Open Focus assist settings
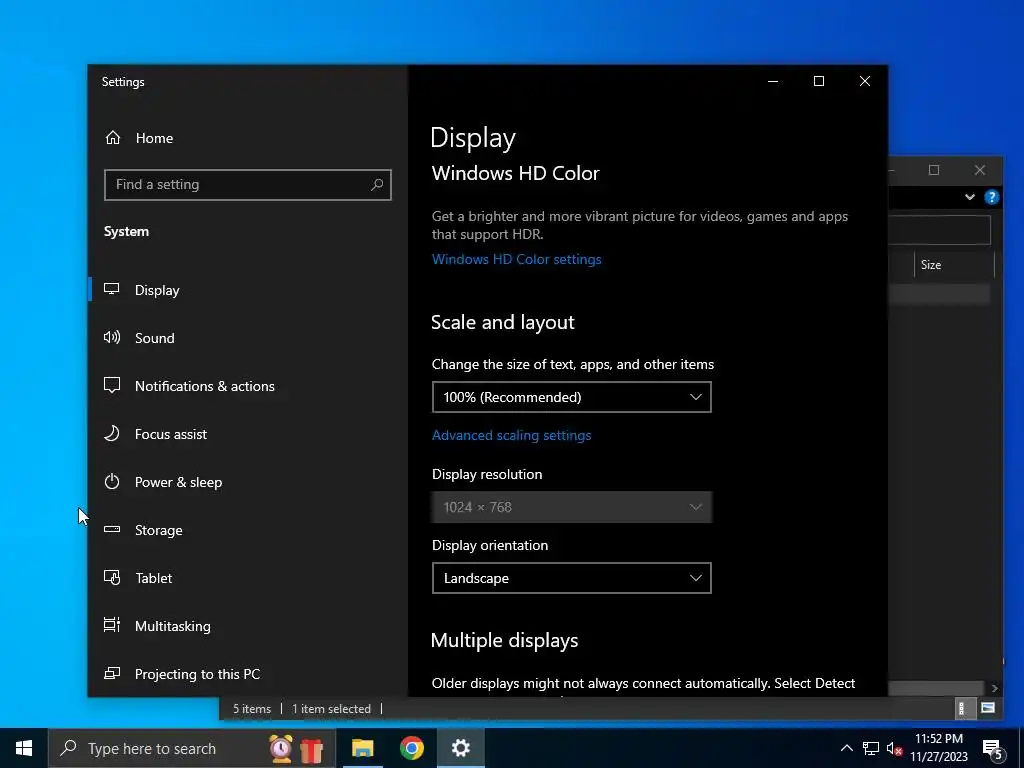Image resolution: width=1024 pixels, height=768 pixels. pos(170,434)
